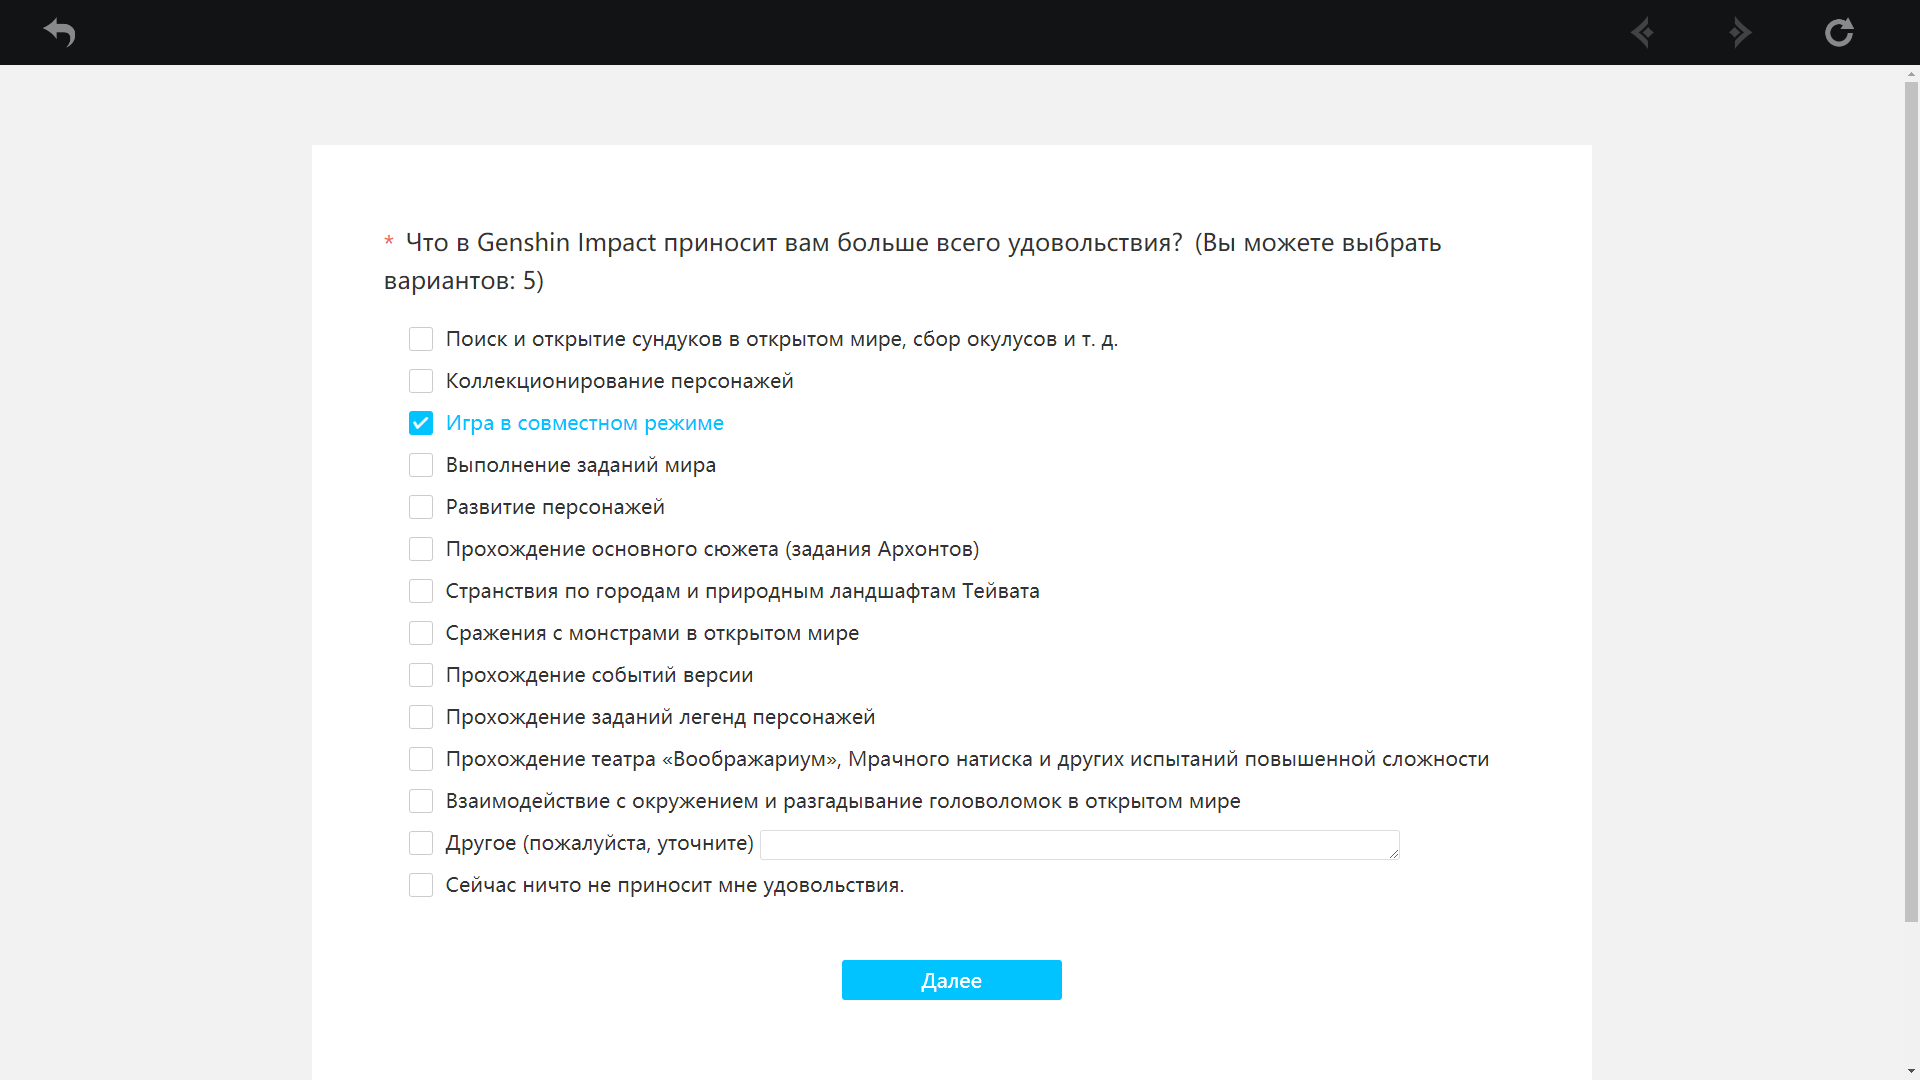
Task: Tick "Странствия по городам" checkbox
Action: (x=421, y=591)
